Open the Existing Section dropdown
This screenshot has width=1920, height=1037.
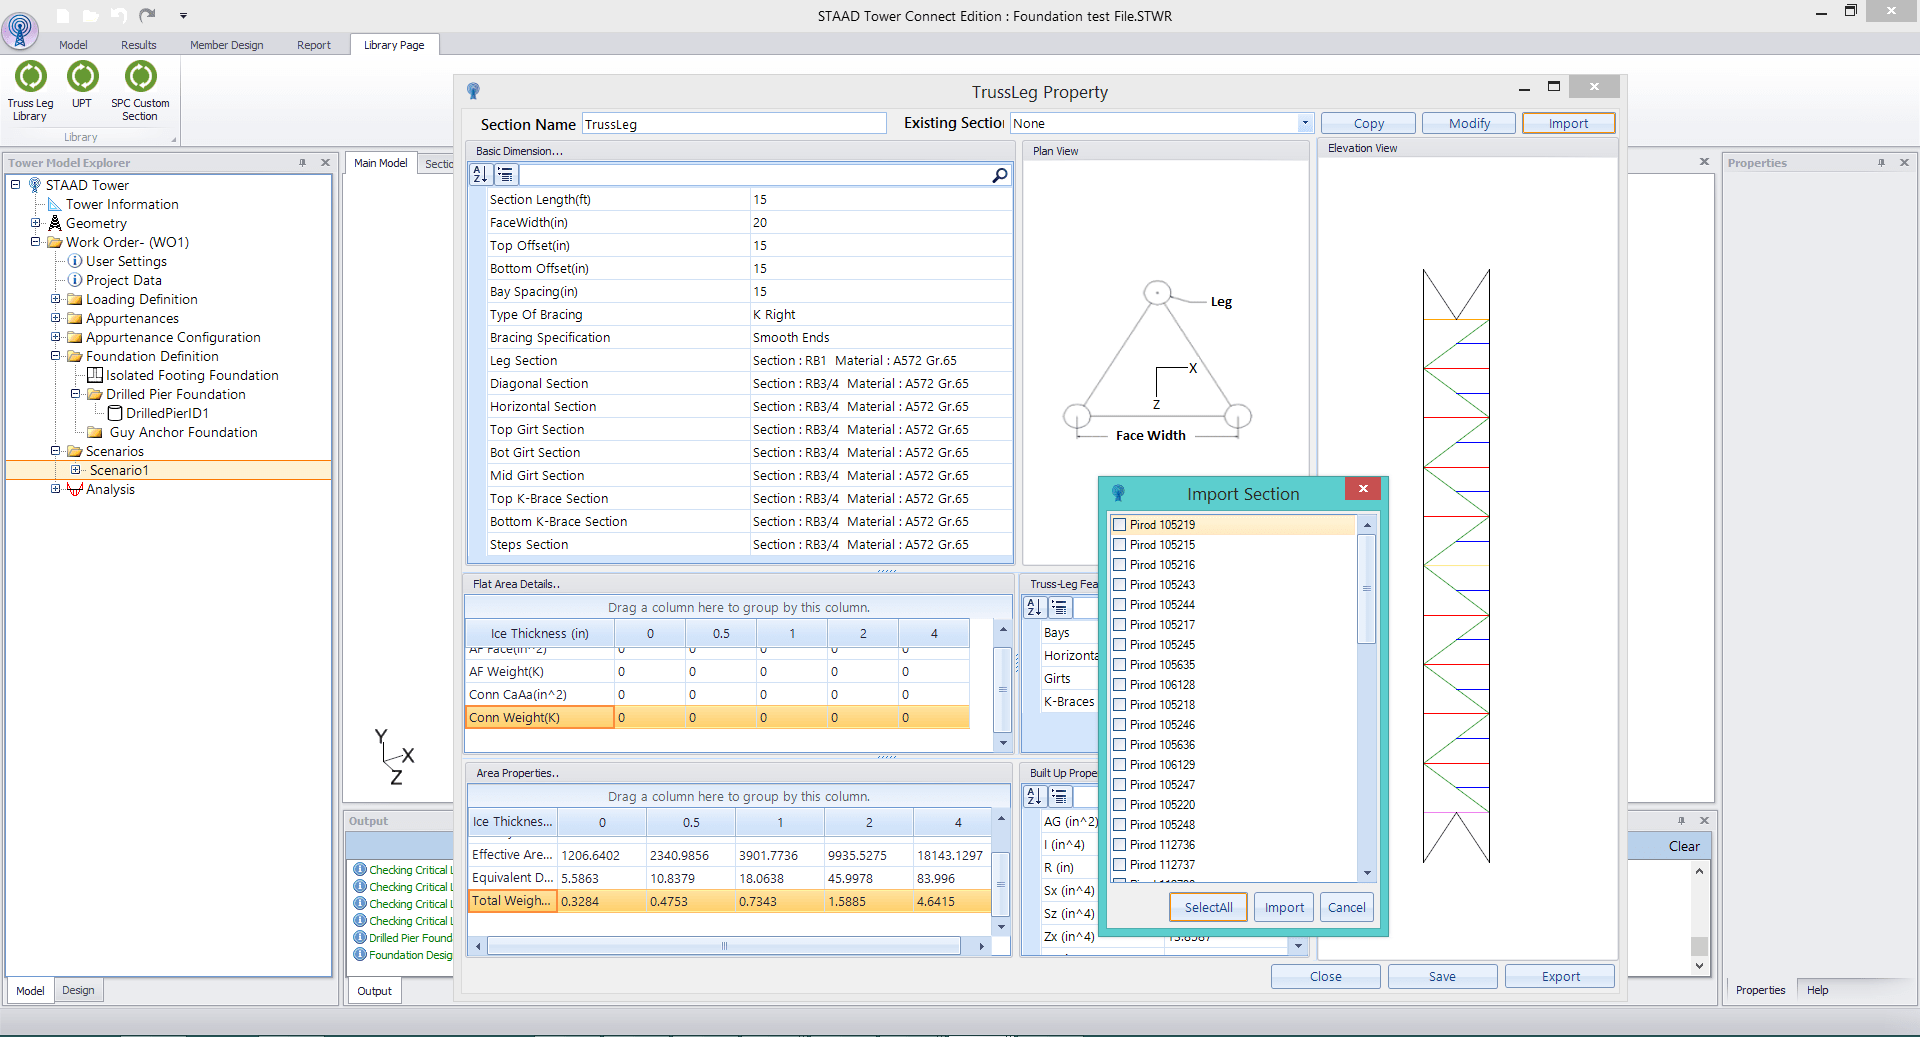1305,123
